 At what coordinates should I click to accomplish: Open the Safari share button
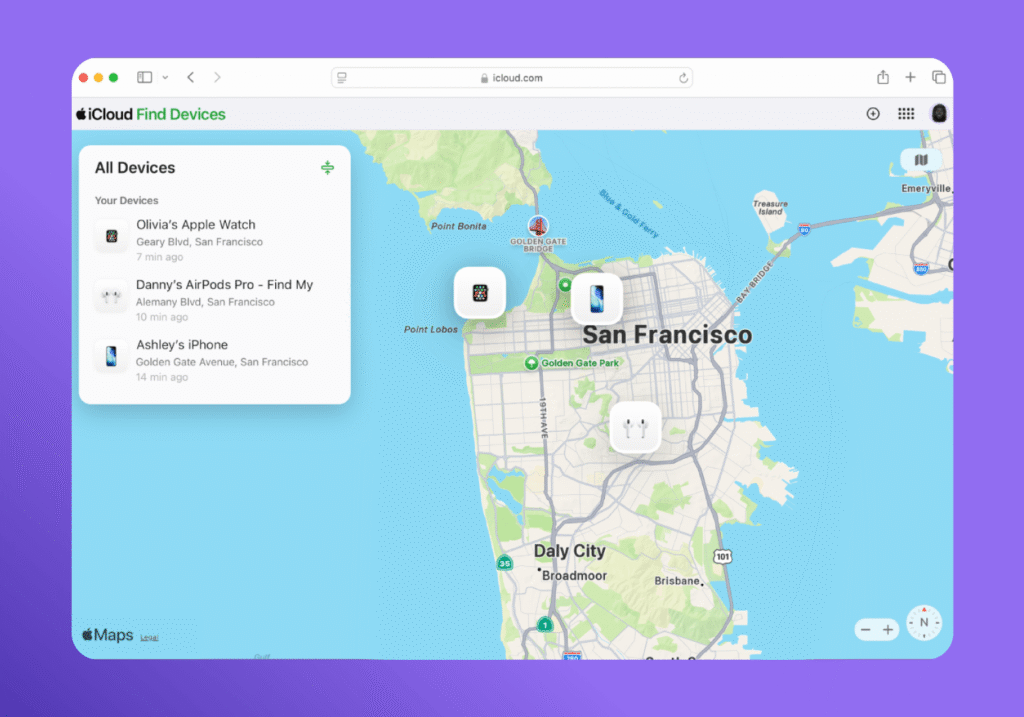pyautogui.click(x=883, y=77)
